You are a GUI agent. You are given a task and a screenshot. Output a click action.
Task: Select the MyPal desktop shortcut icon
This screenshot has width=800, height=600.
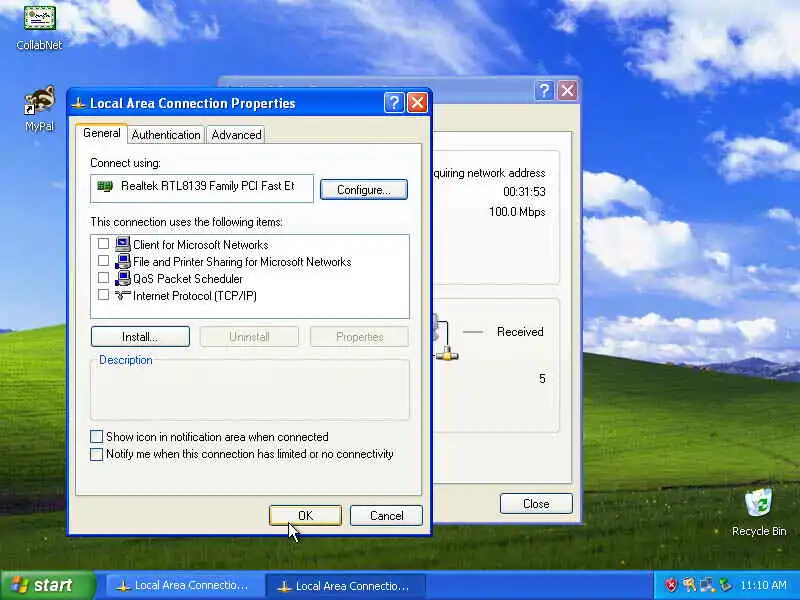40,100
